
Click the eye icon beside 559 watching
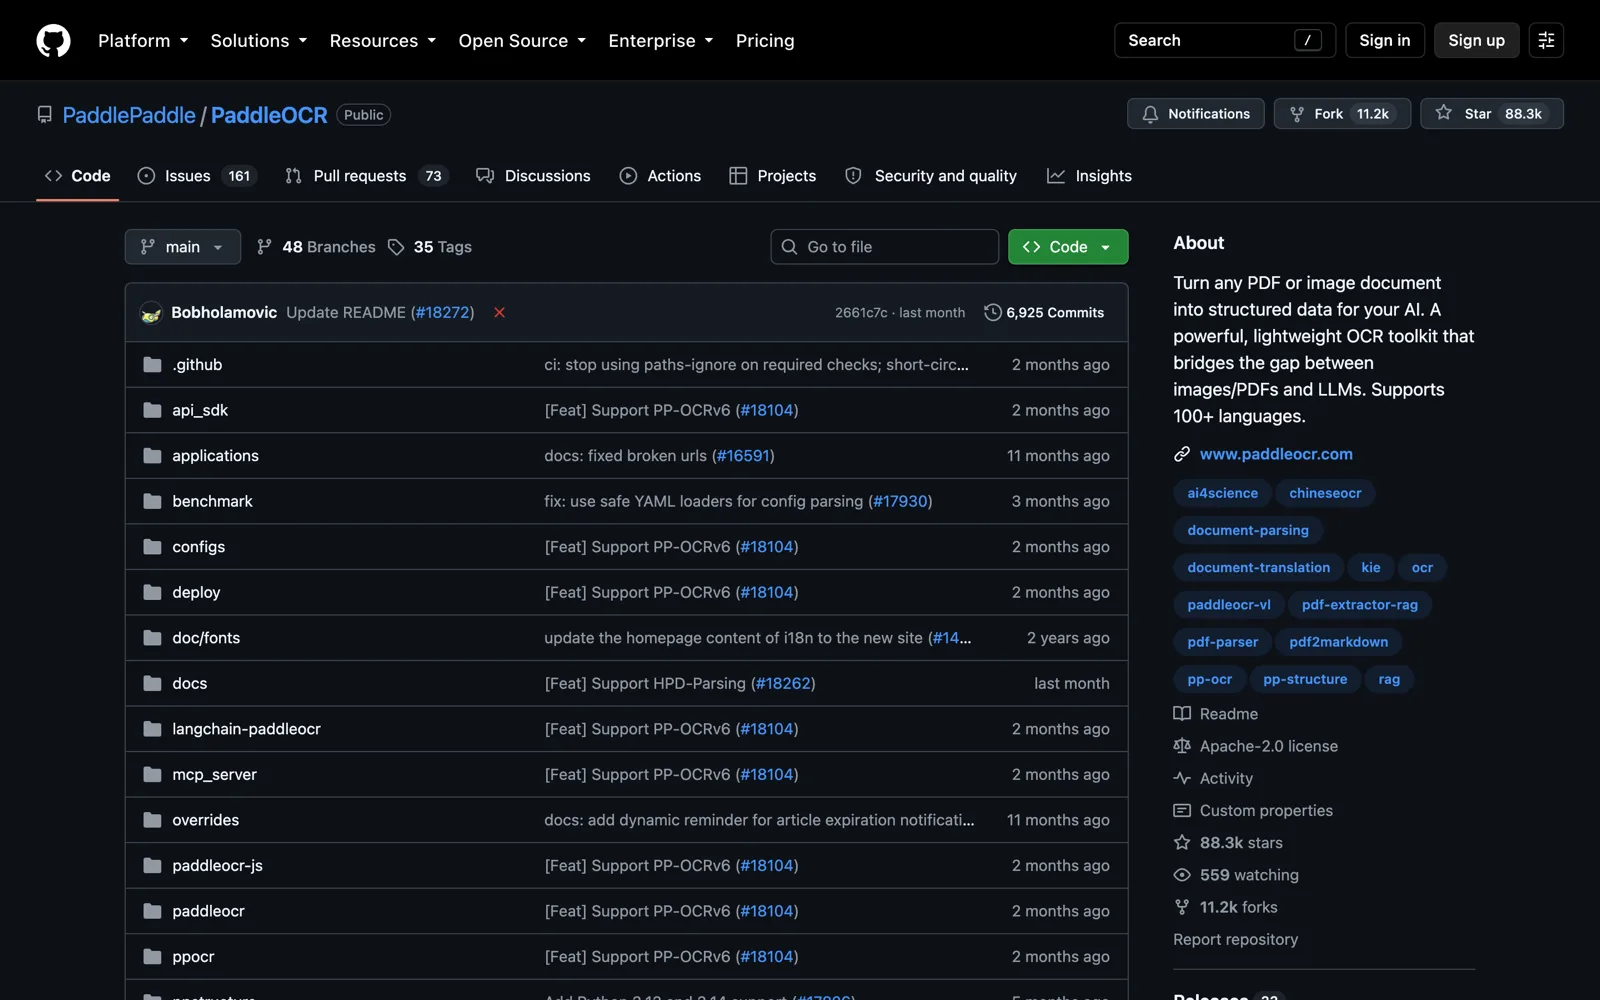pyautogui.click(x=1182, y=875)
